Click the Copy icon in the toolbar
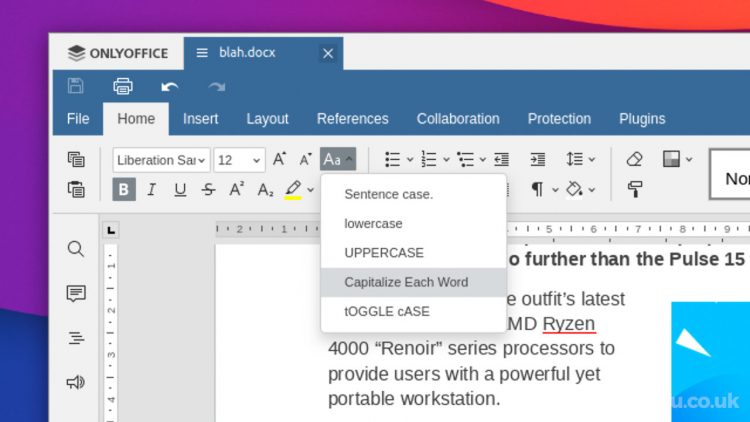This screenshot has width=750, height=422. pyautogui.click(x=76, y=159)
